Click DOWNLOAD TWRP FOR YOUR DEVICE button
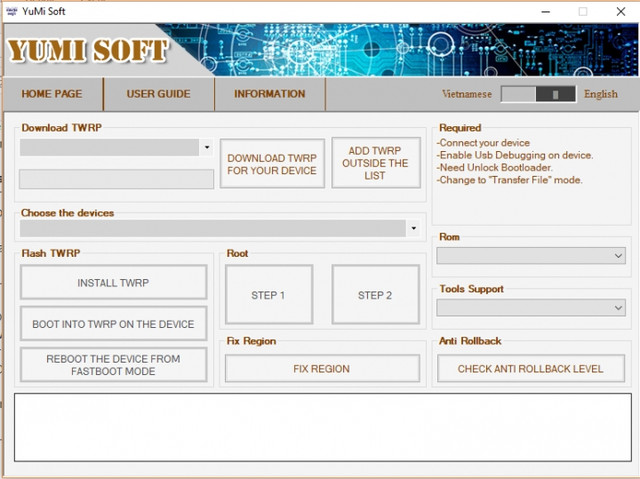 tap(272, 164)
